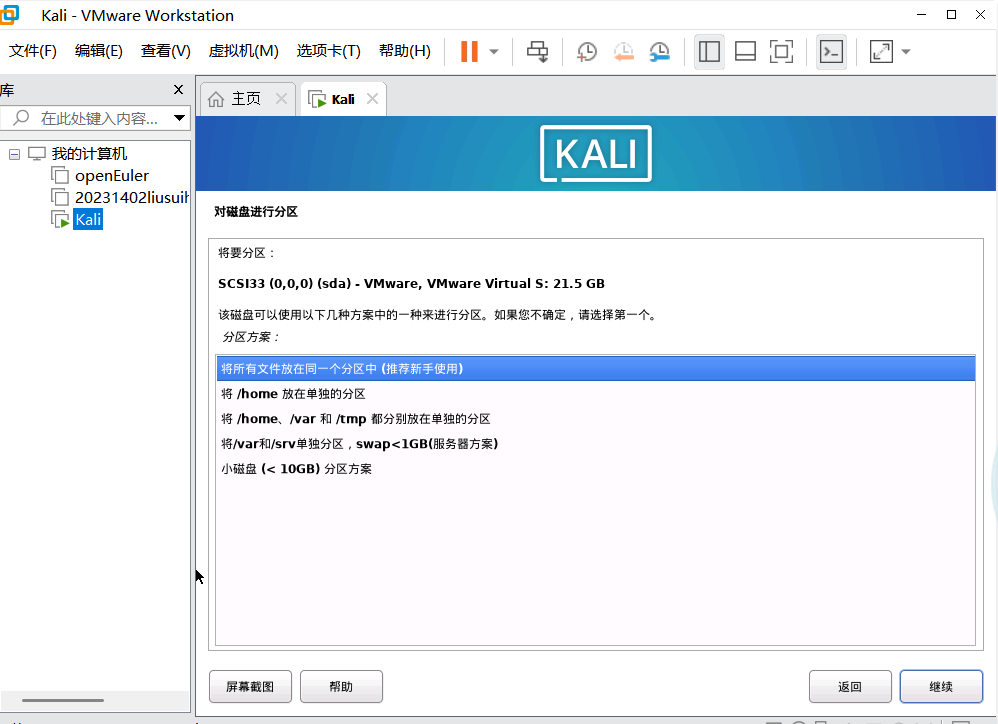Close the library panel
The height and width of the screenshot is (724, 998).
click(179, 90)
